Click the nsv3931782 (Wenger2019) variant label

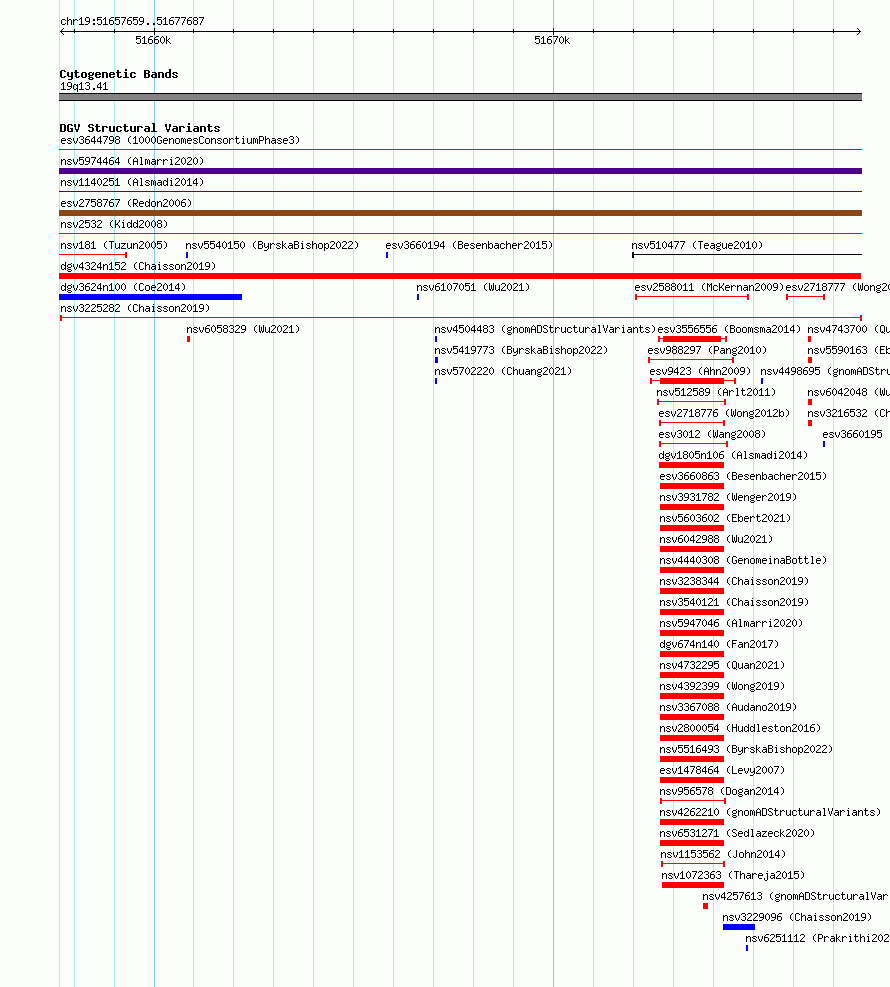(x=728, y=497)
